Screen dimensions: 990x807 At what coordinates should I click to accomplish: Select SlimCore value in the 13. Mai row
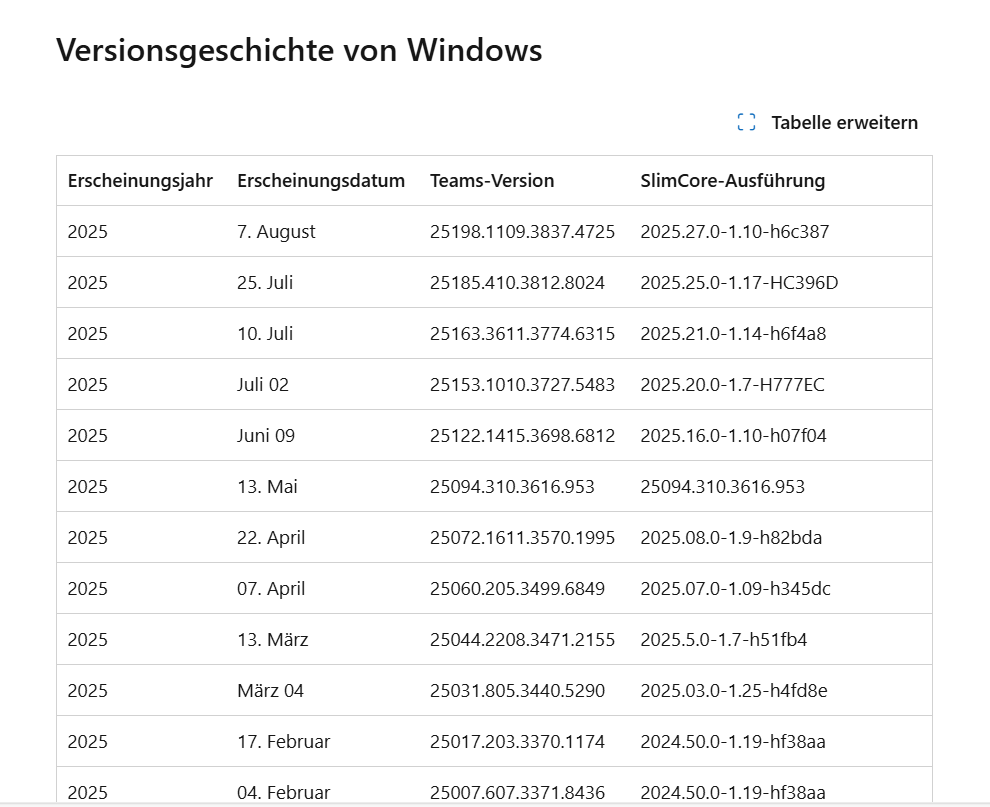722,487
